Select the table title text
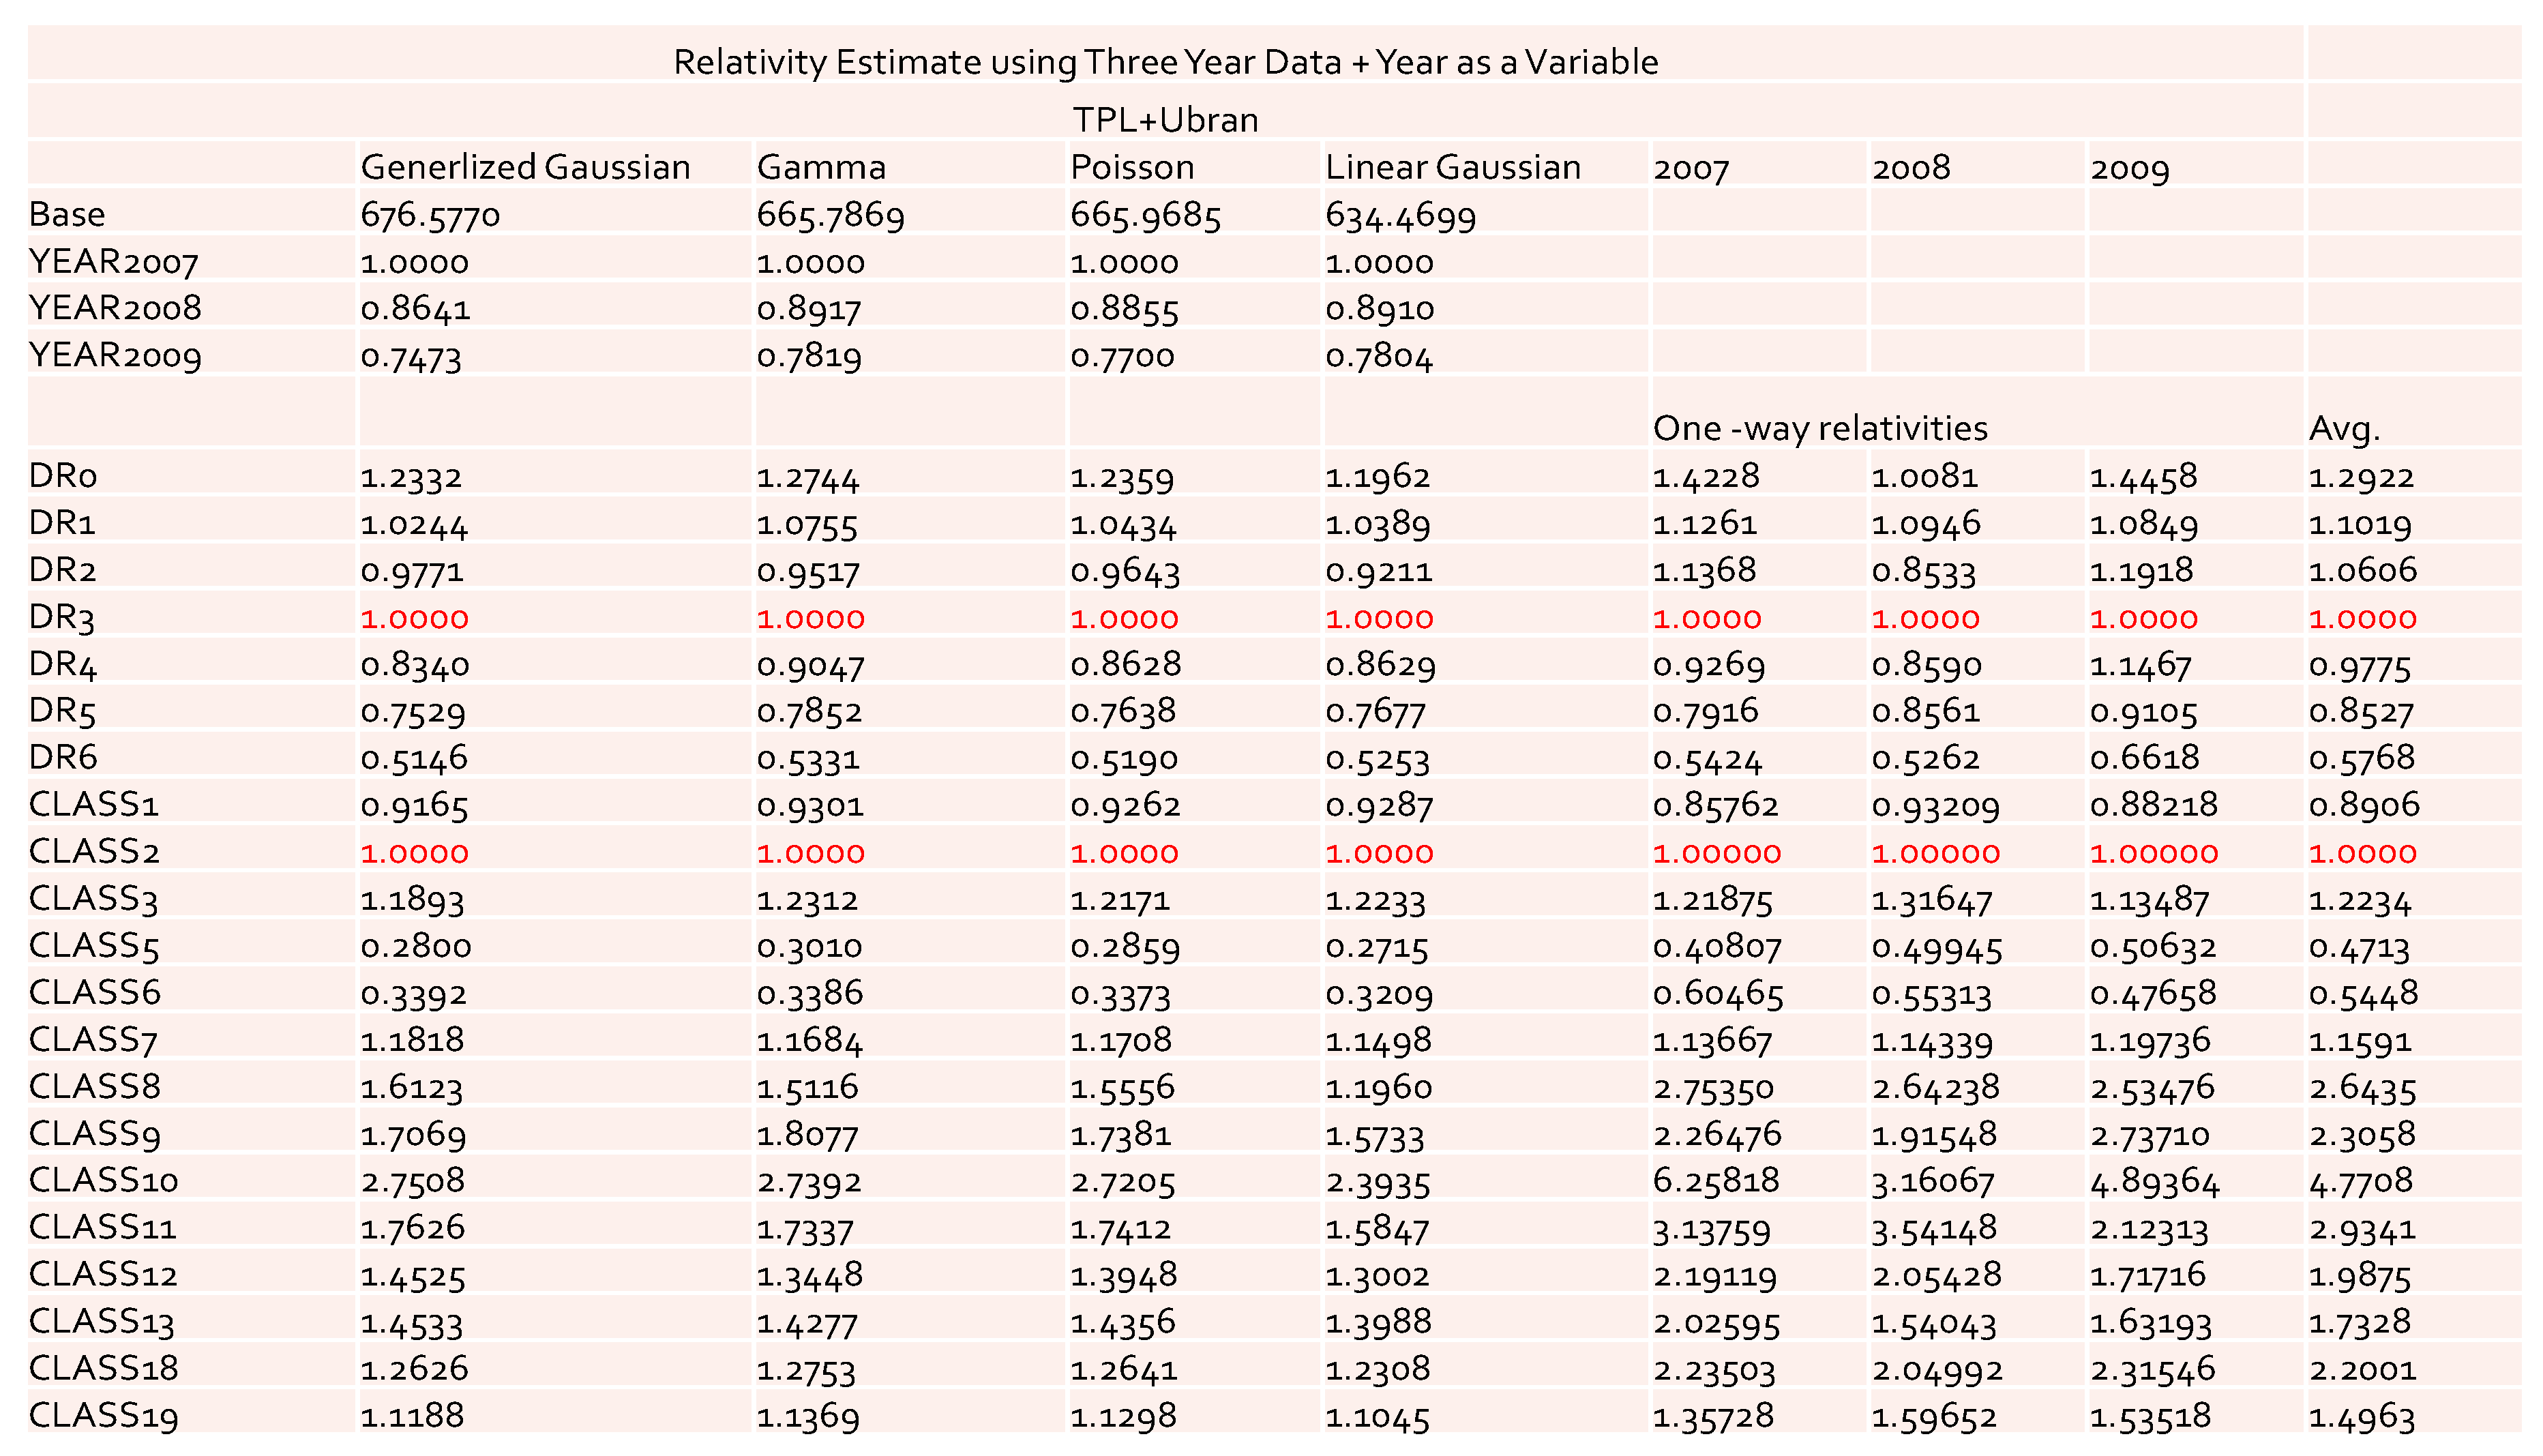Image resolution: width=2543 pixels, height=1456 pixels. tap(1165, 62)
